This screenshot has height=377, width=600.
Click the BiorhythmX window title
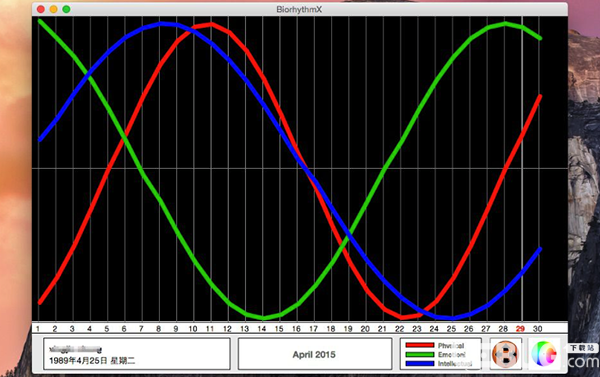click(x=299, y=9)
